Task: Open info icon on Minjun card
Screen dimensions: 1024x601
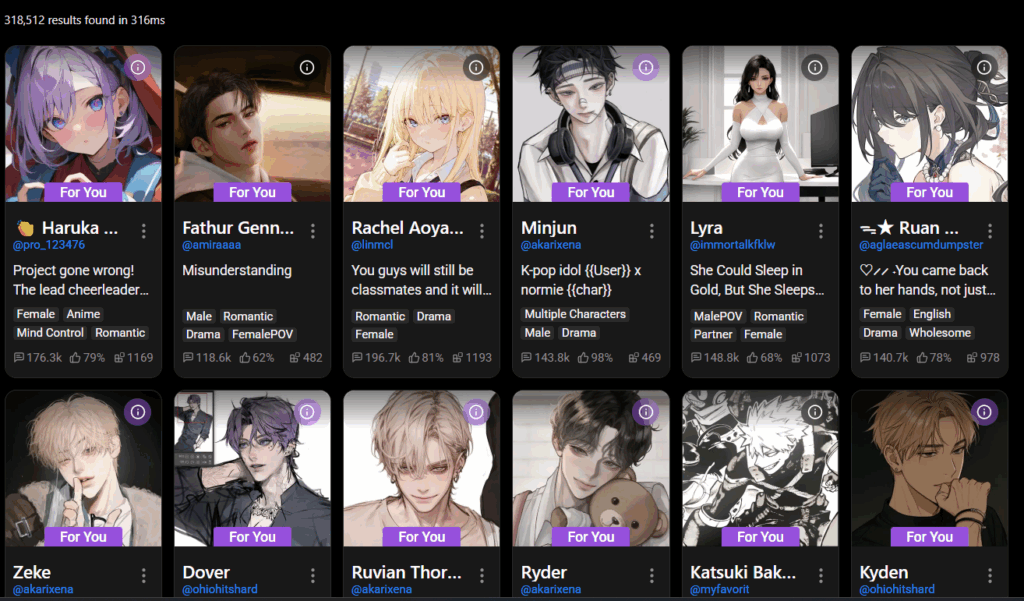Action: tap(646, 67)
